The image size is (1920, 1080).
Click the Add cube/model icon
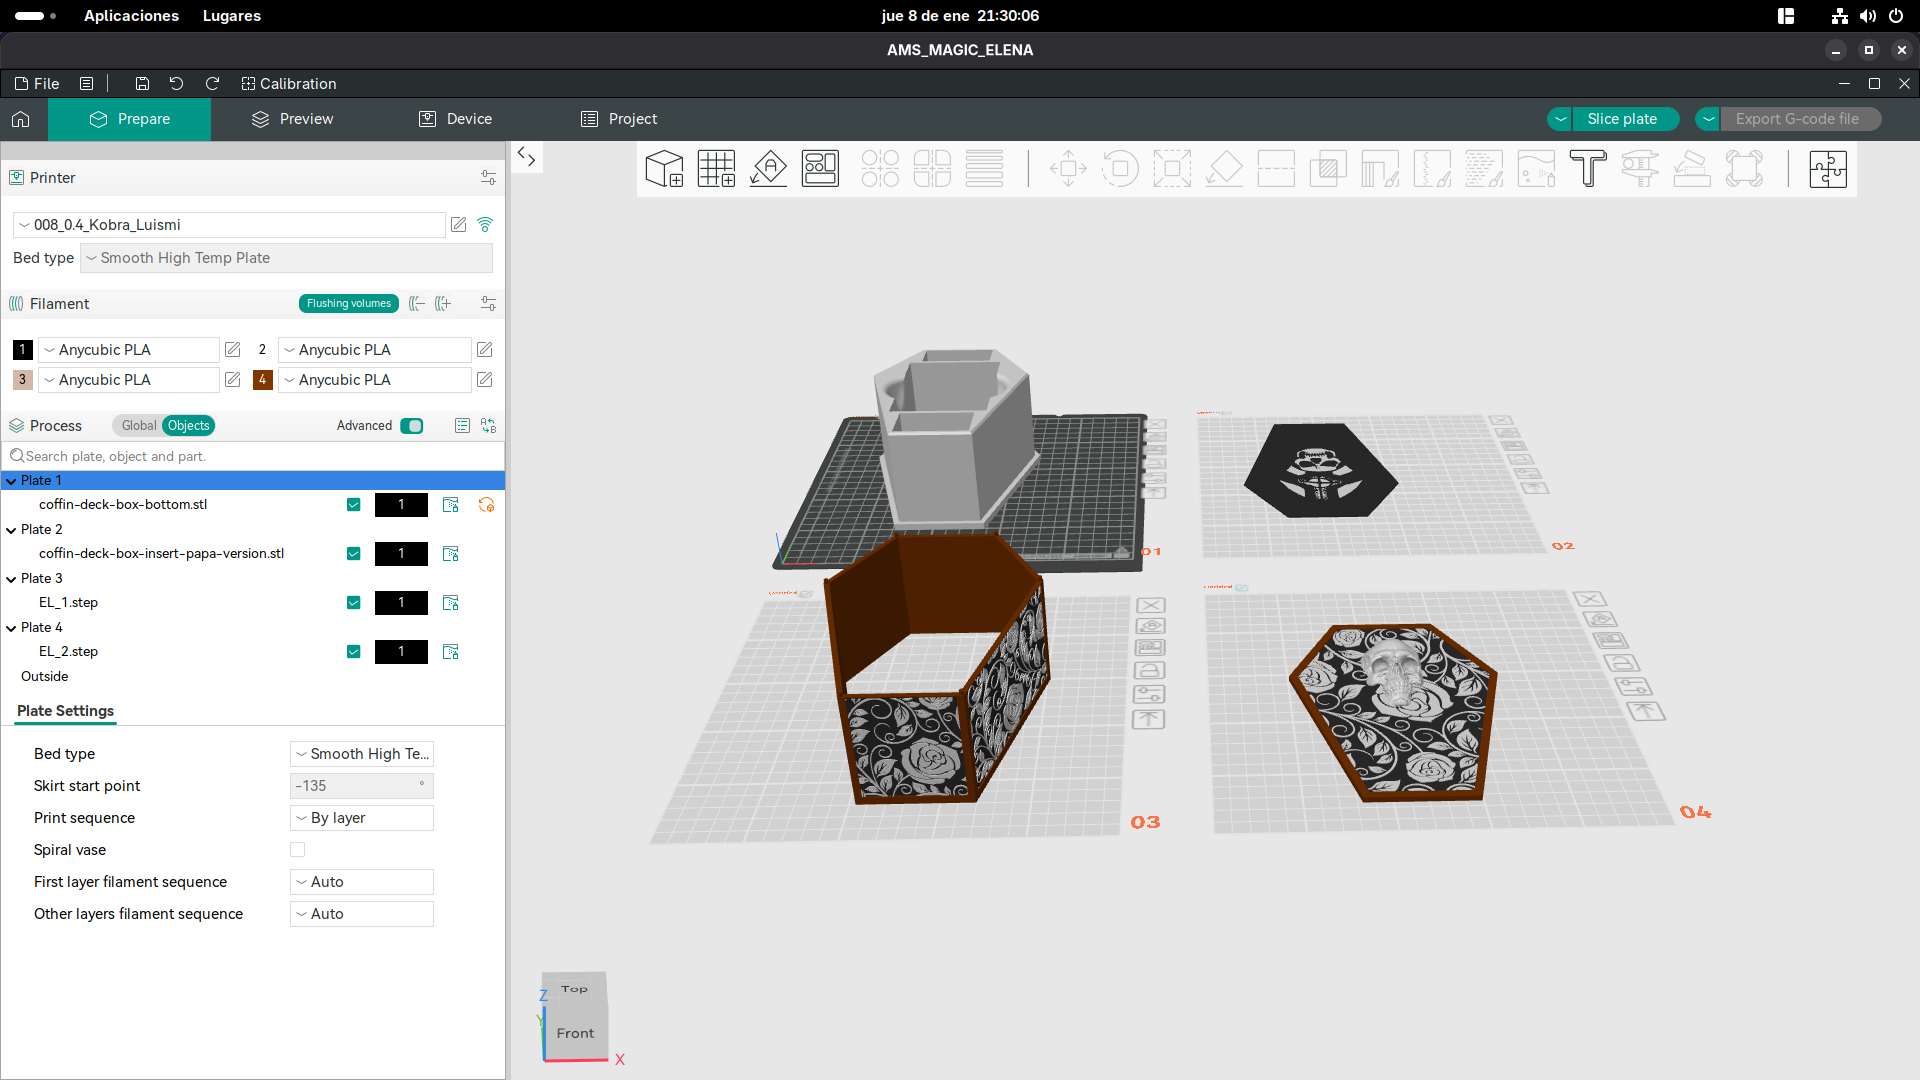(664, 169)
